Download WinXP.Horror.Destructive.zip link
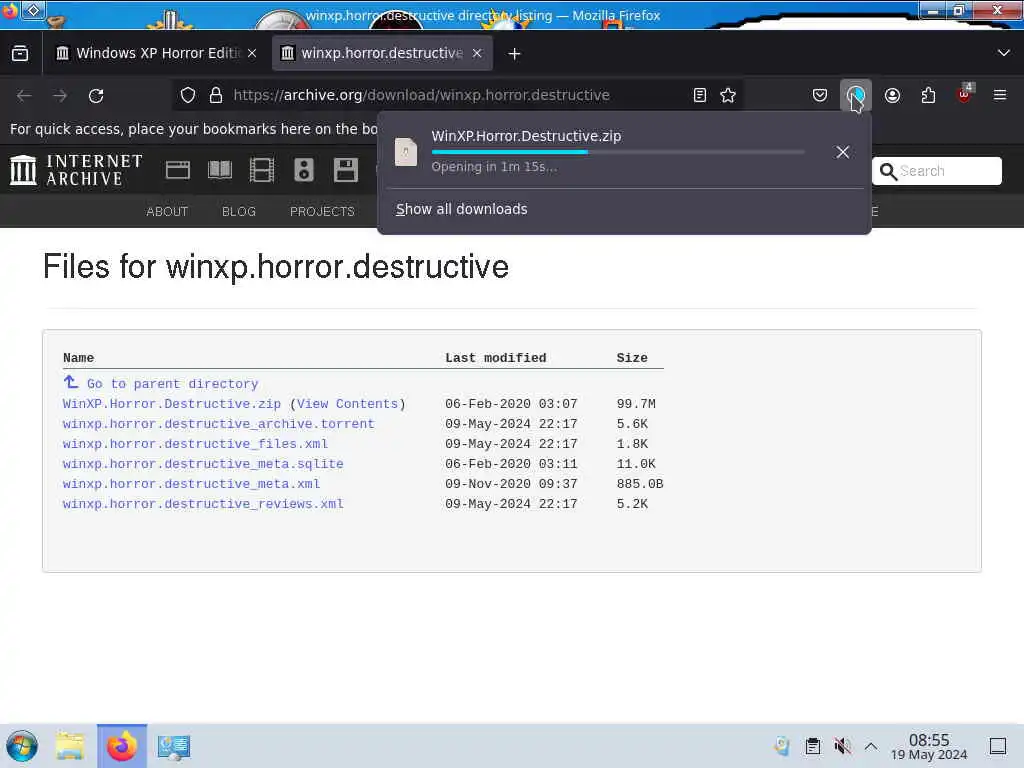This screenshot has width=1024, height=768. click(x=172, y=404)
